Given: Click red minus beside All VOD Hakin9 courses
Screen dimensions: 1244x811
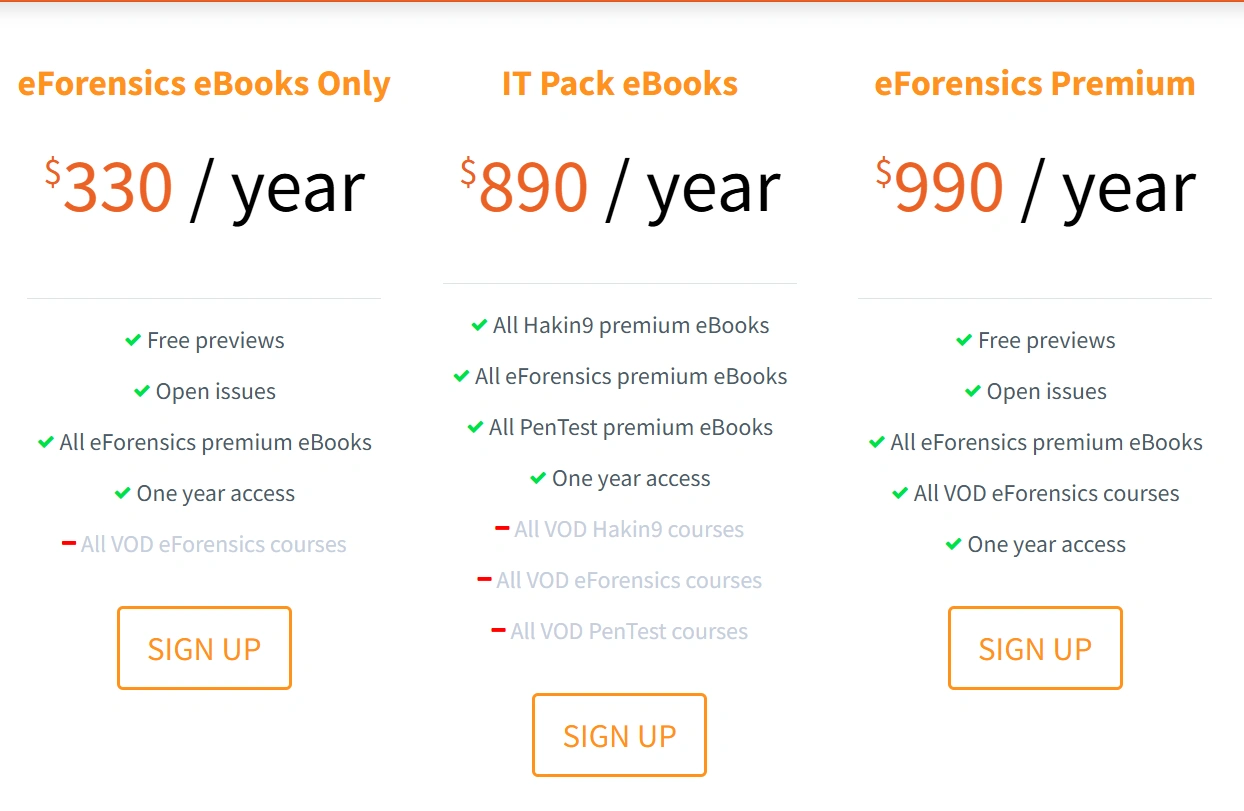Looking at the screenshot, I should click(x=502, y=528).
